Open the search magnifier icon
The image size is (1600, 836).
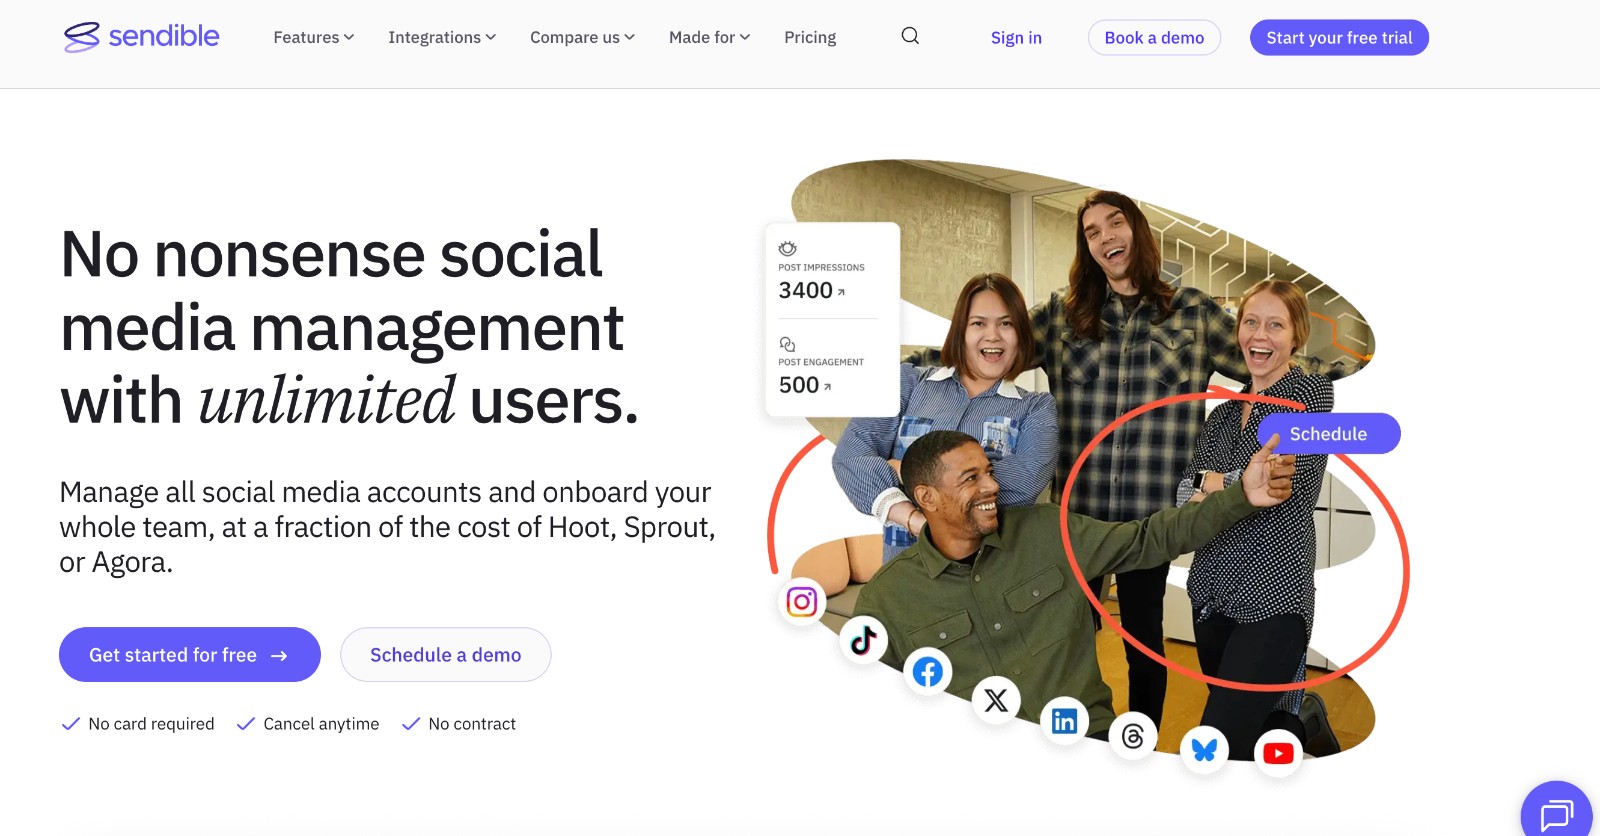pyautogui.click(x=910, y=36)
